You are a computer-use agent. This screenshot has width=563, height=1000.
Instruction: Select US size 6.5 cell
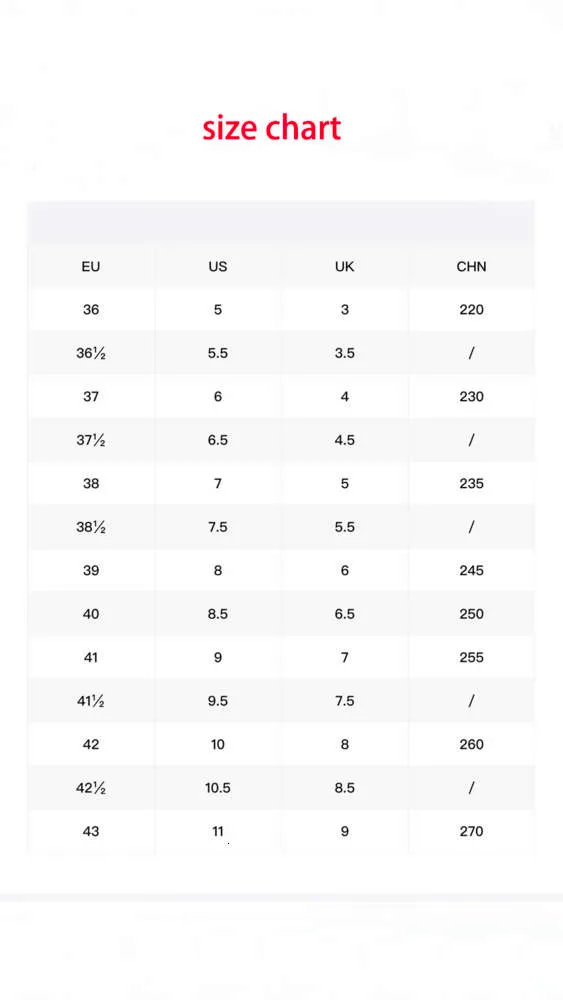pyautogui.click(x=217, y=440)
